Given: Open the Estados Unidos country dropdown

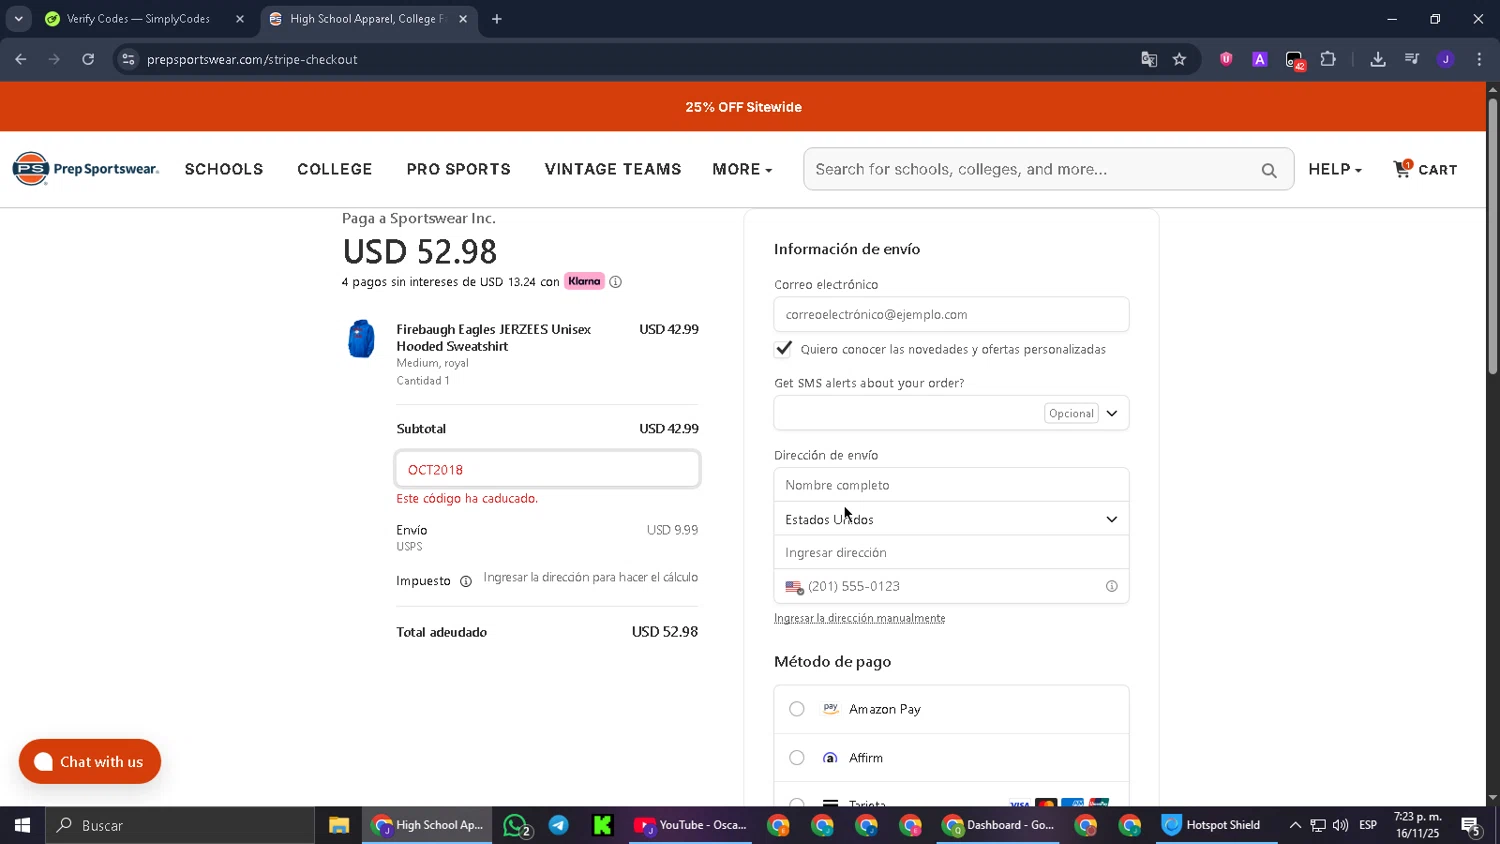Looking at the screenshot, I should click(951, 519).
